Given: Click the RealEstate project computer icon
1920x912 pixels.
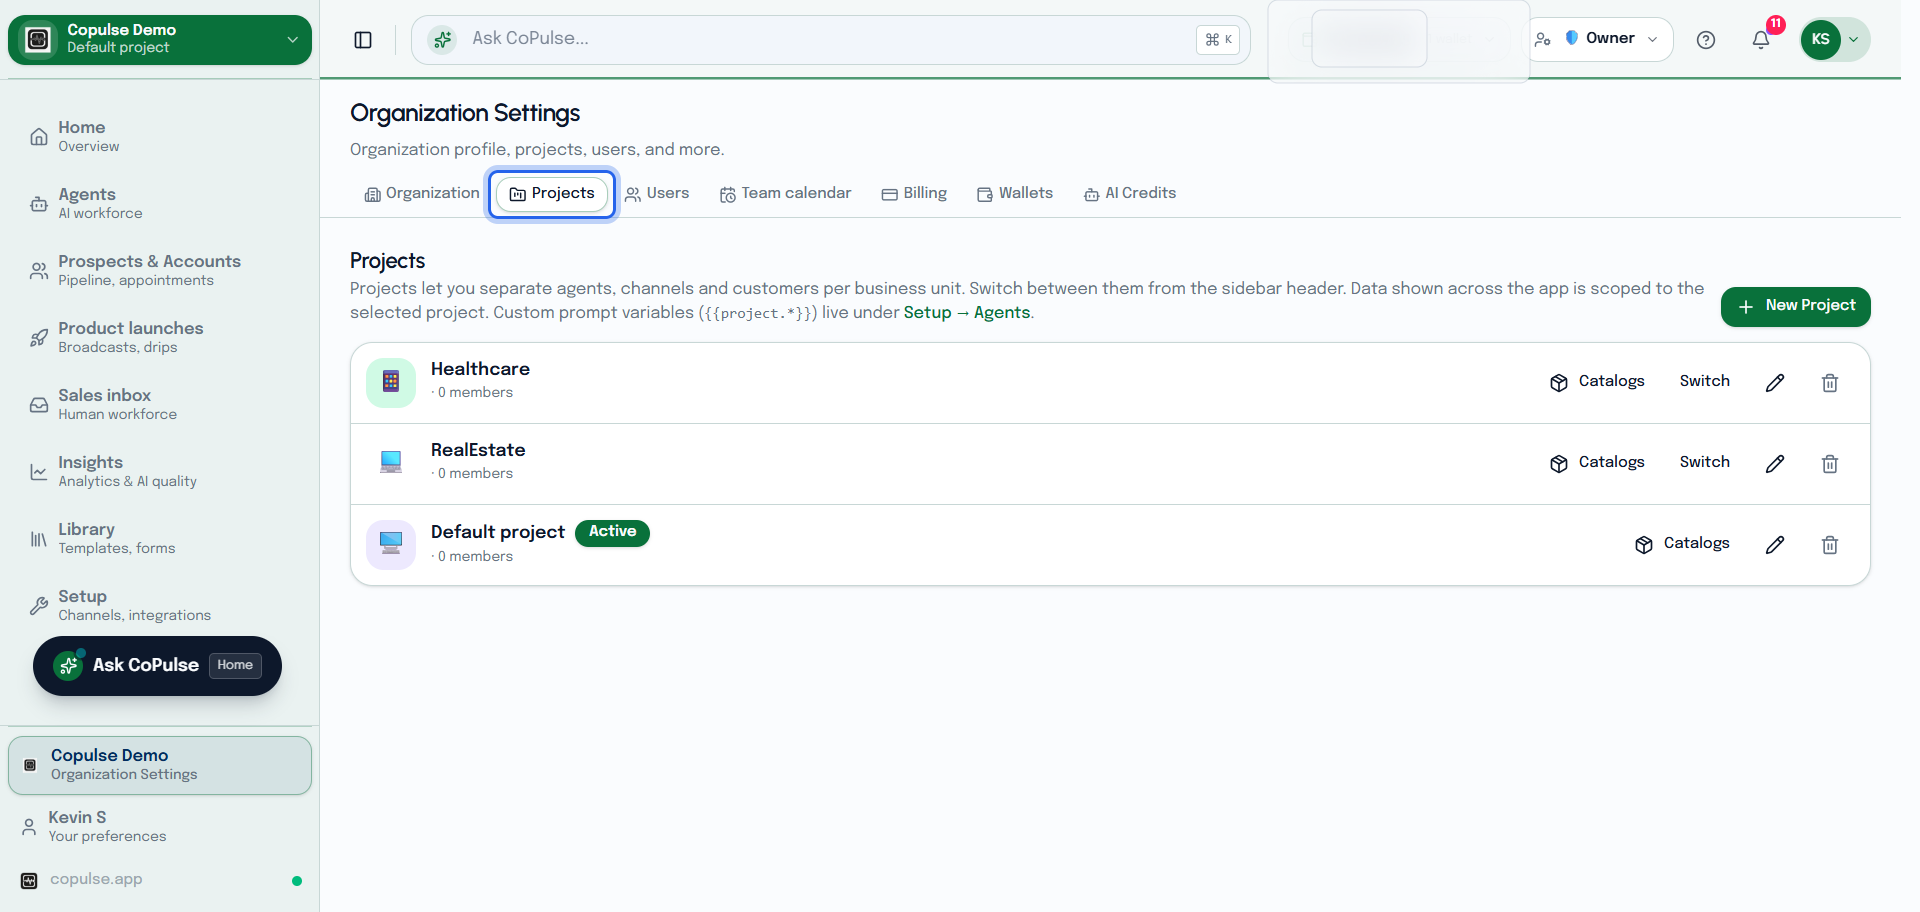Looking at the screenshot, I should pyautogui.click(x=391, y=463).
